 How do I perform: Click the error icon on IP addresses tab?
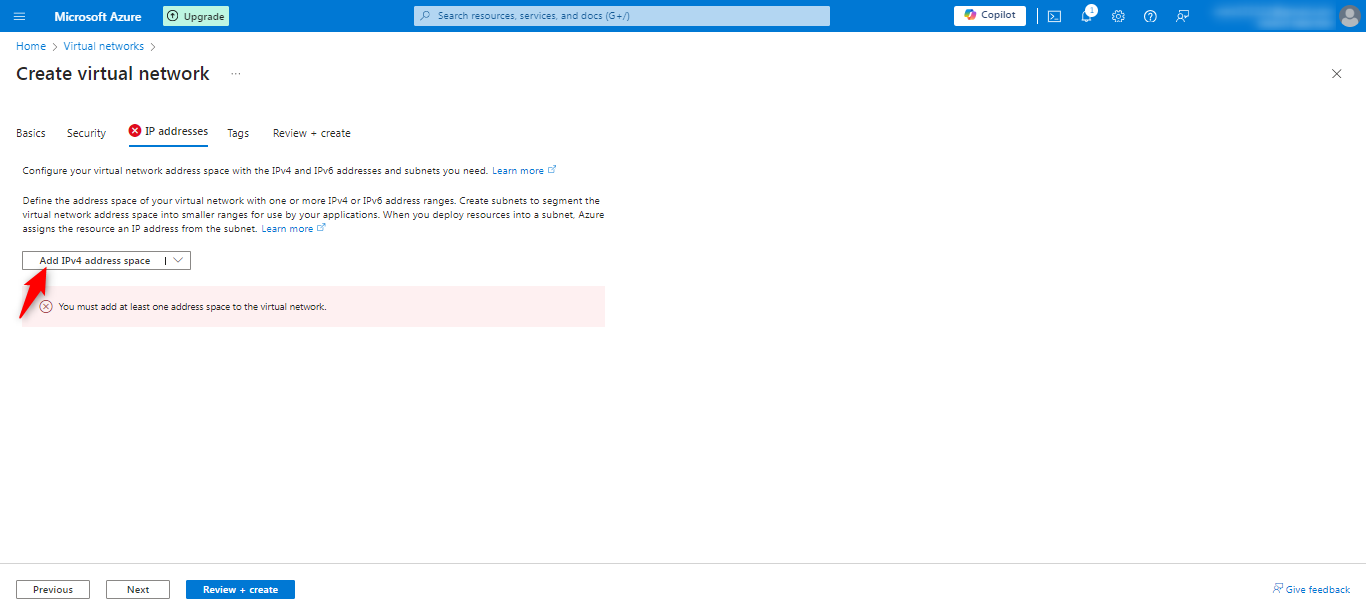[x=135, y=131]
